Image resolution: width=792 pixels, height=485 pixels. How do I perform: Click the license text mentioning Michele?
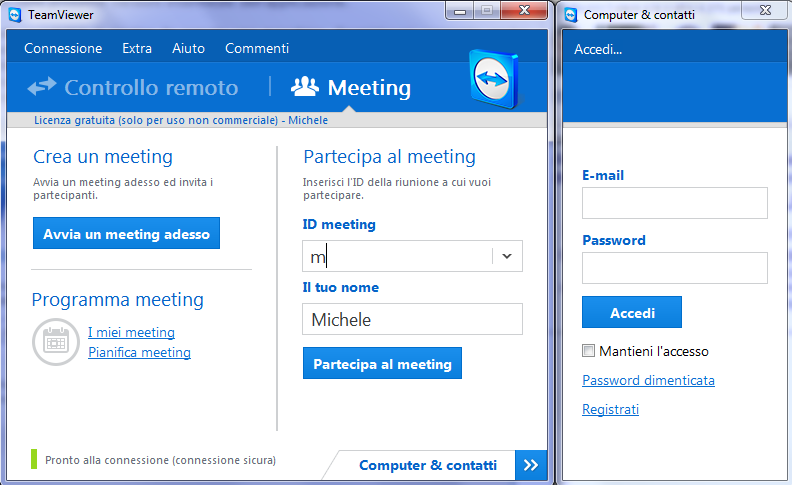(181, 120)
